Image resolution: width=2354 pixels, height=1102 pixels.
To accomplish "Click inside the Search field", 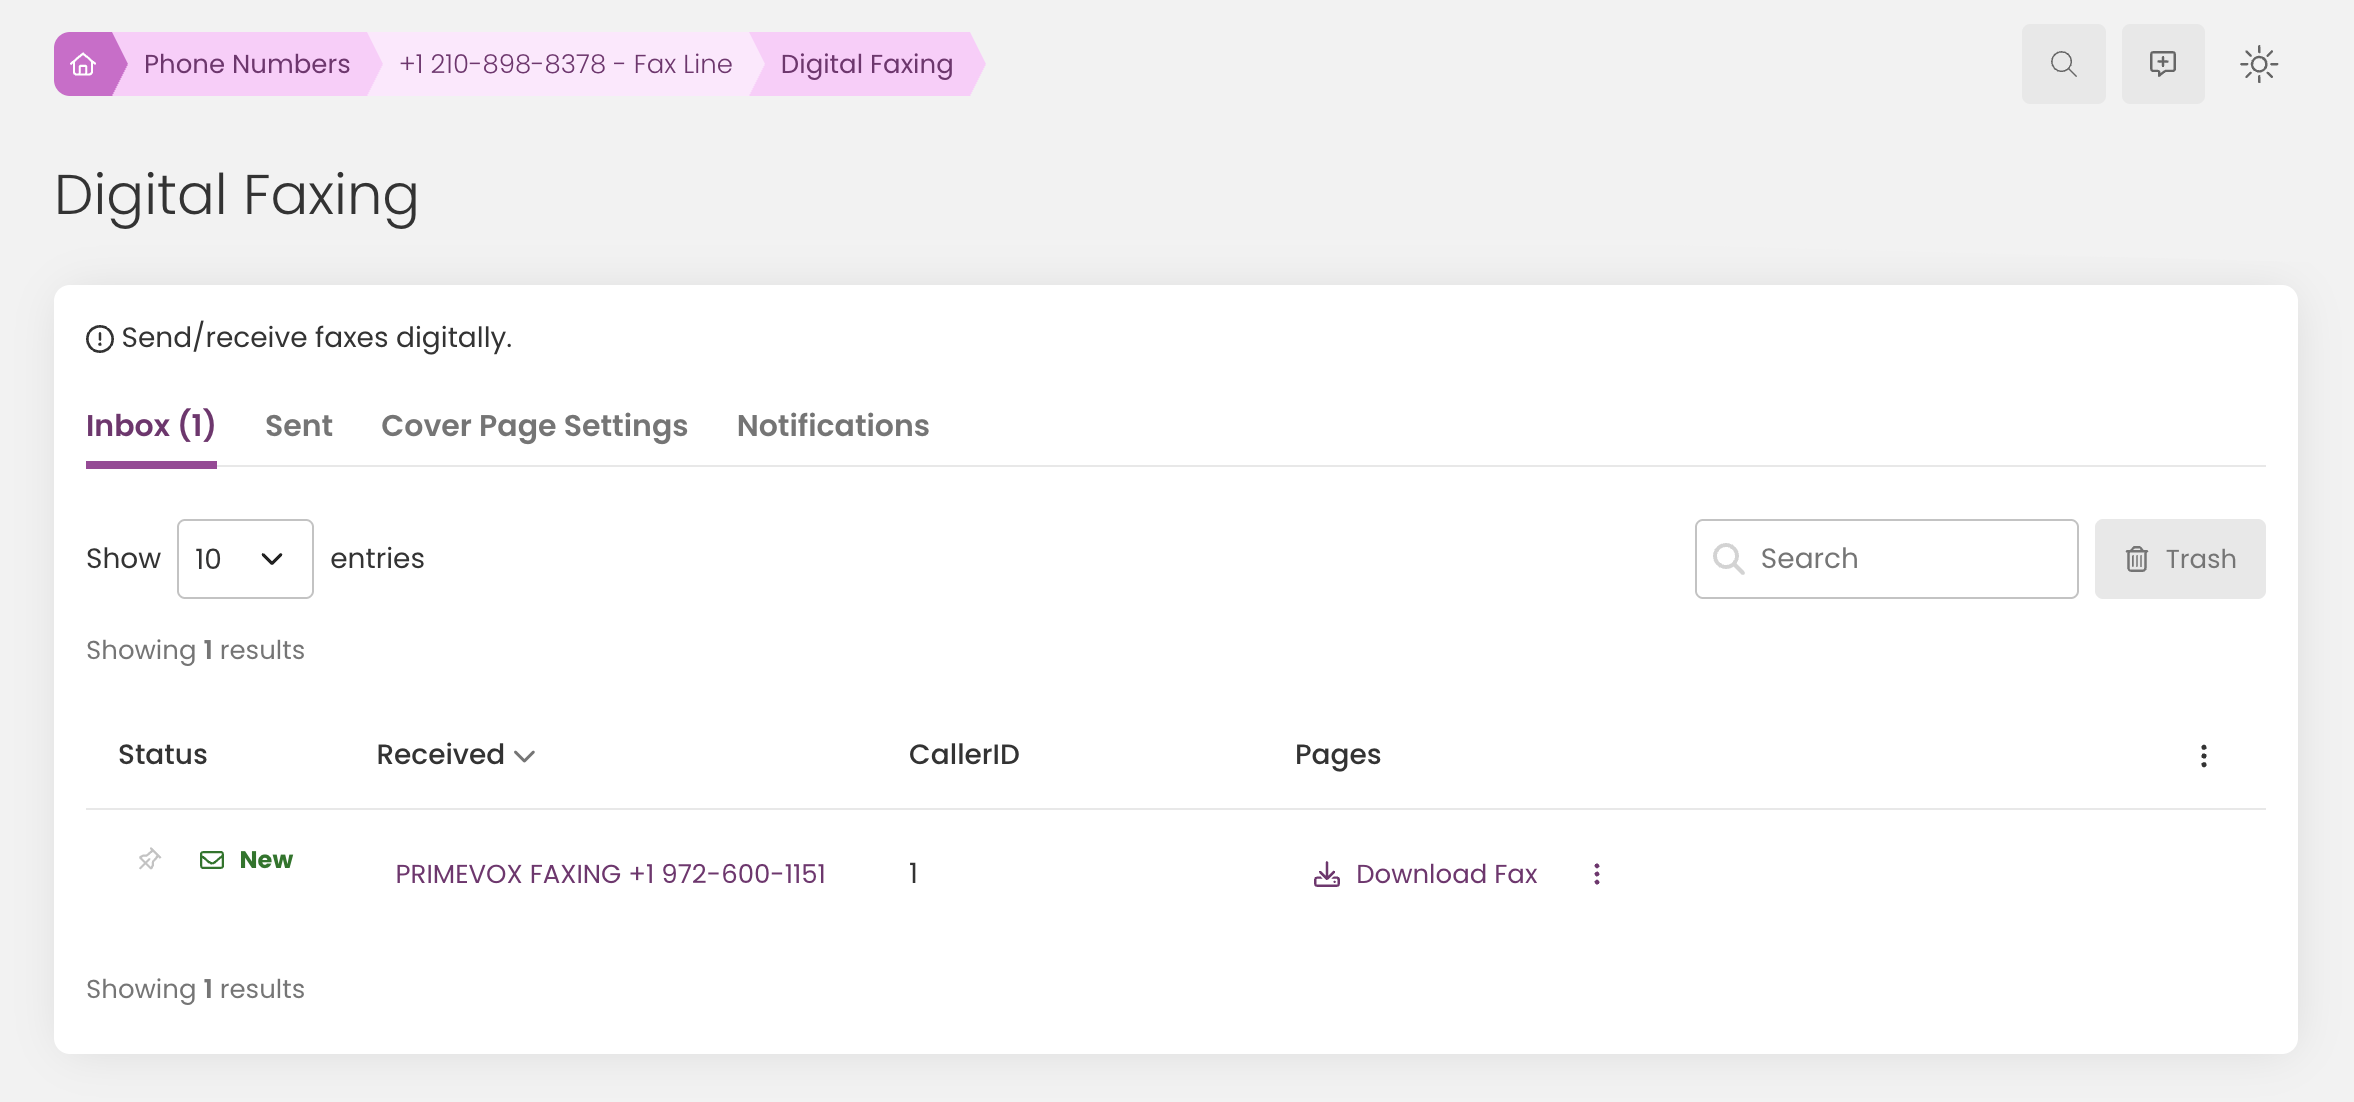I will pyautogui.click(x=1900, y=558).
